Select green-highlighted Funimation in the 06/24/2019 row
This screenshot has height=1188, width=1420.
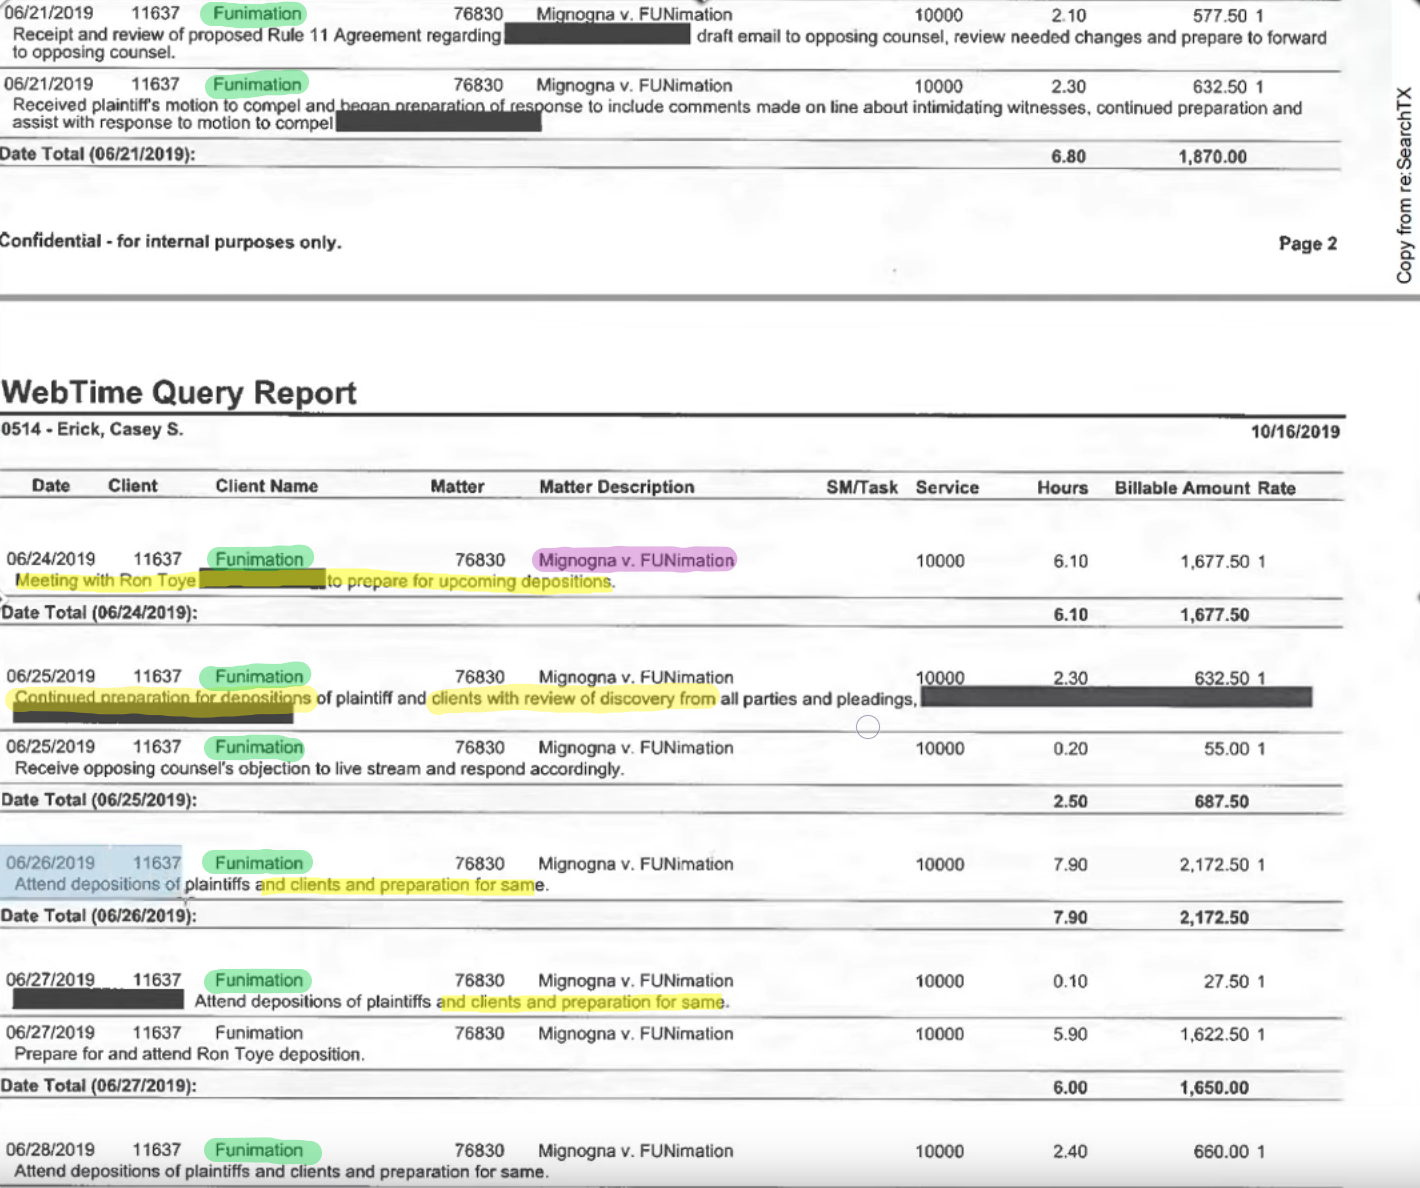click(x=260, y=559)
